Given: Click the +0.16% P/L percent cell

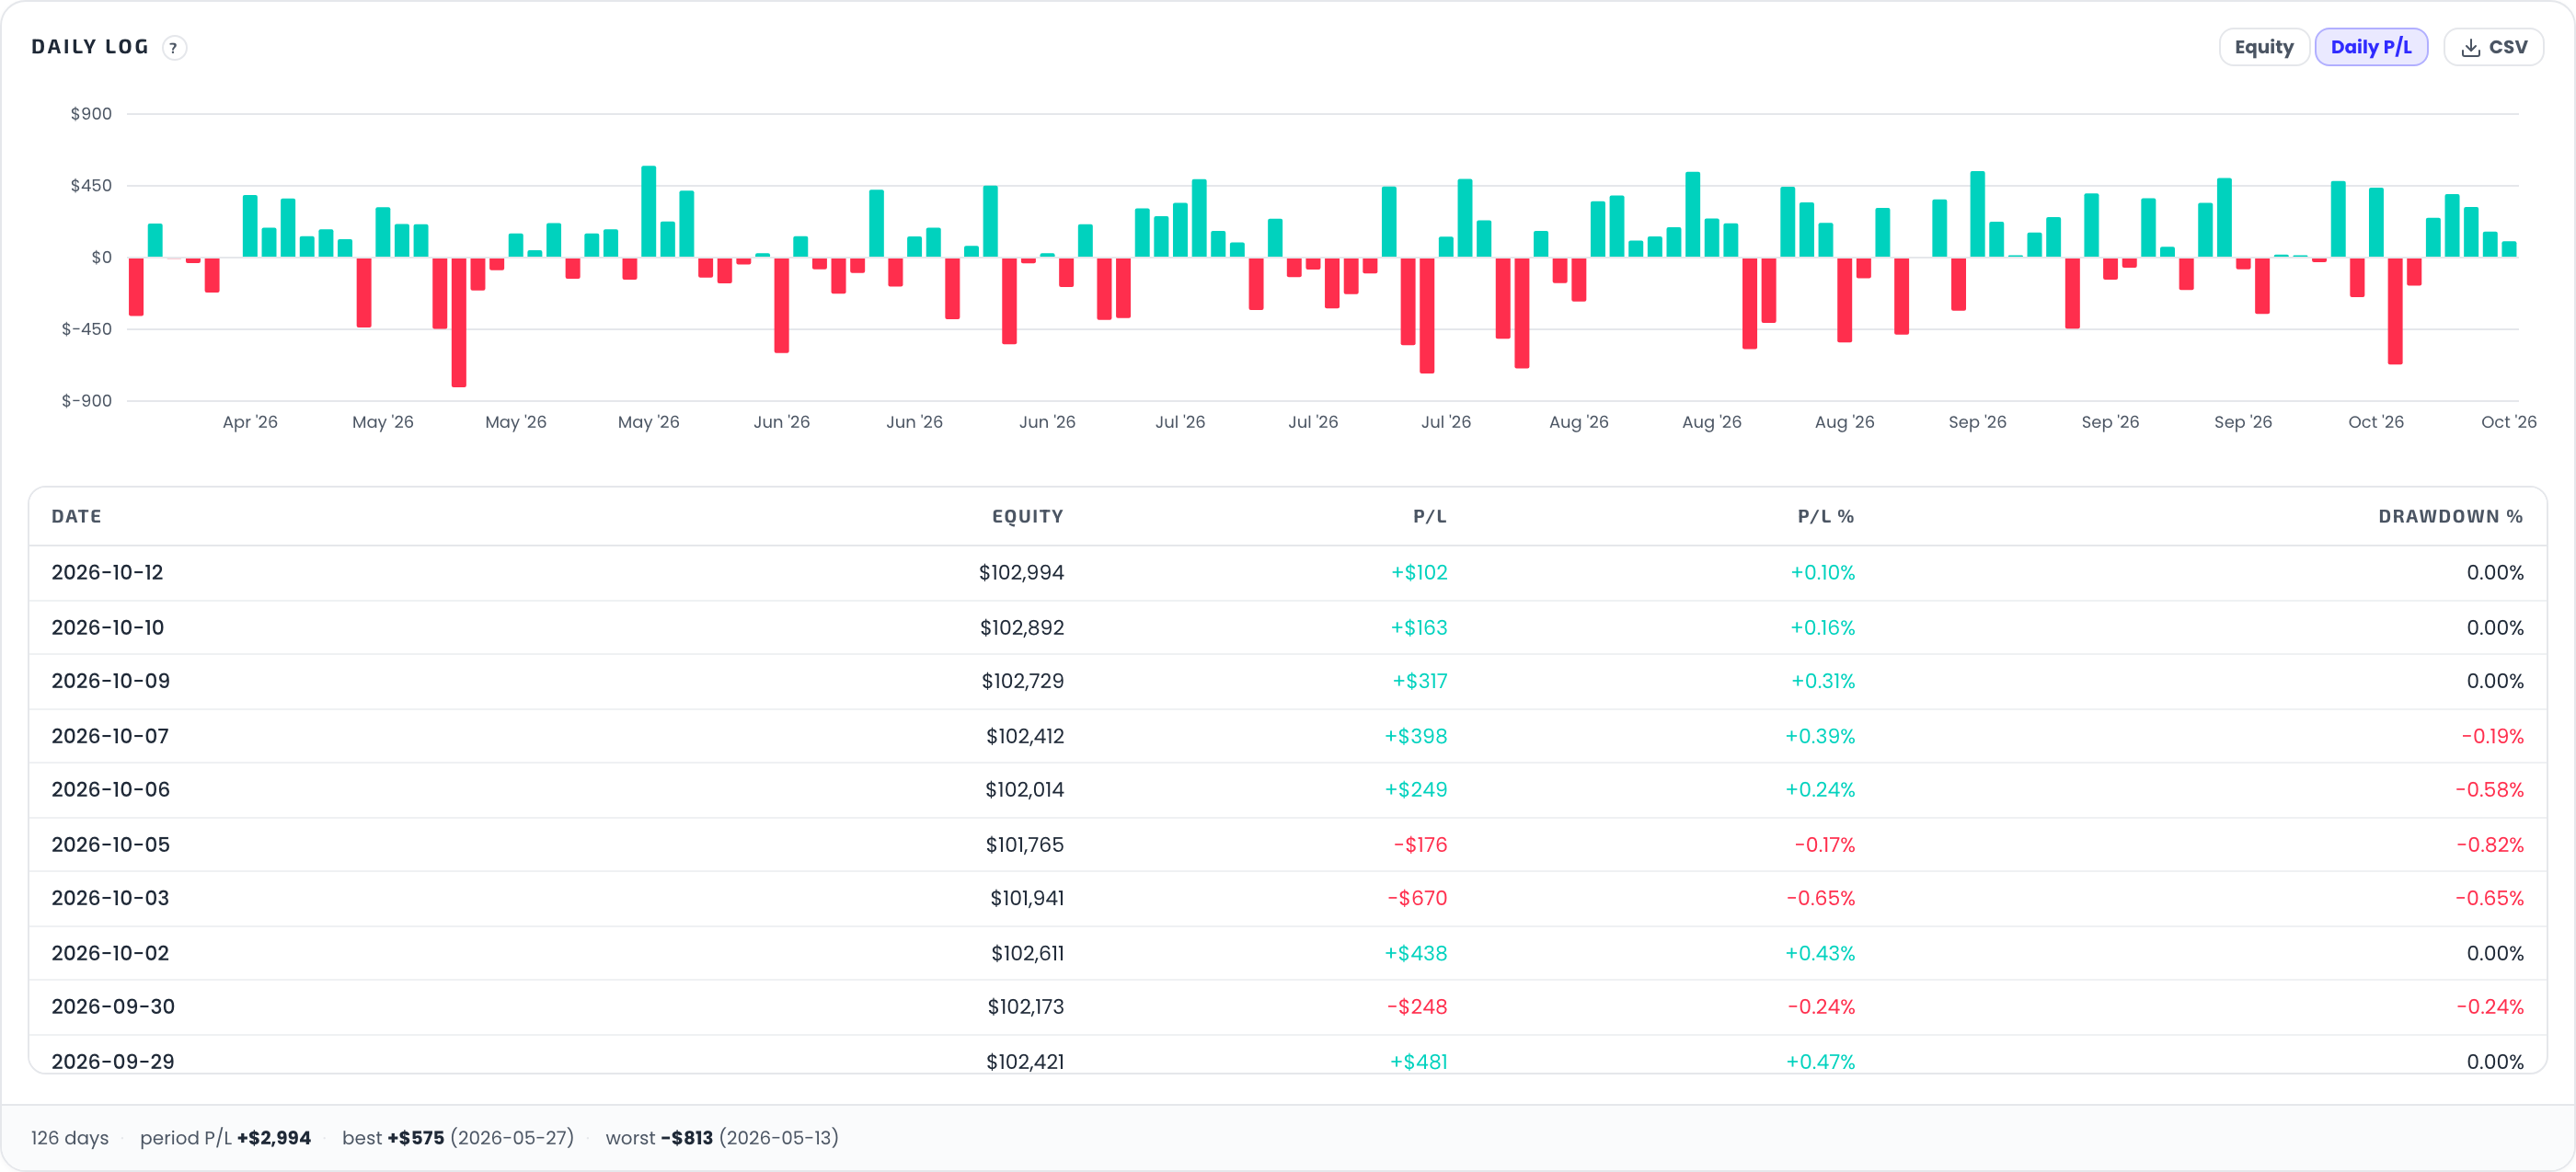Looking at the screenshot, I should click(x=1822, y=628).
